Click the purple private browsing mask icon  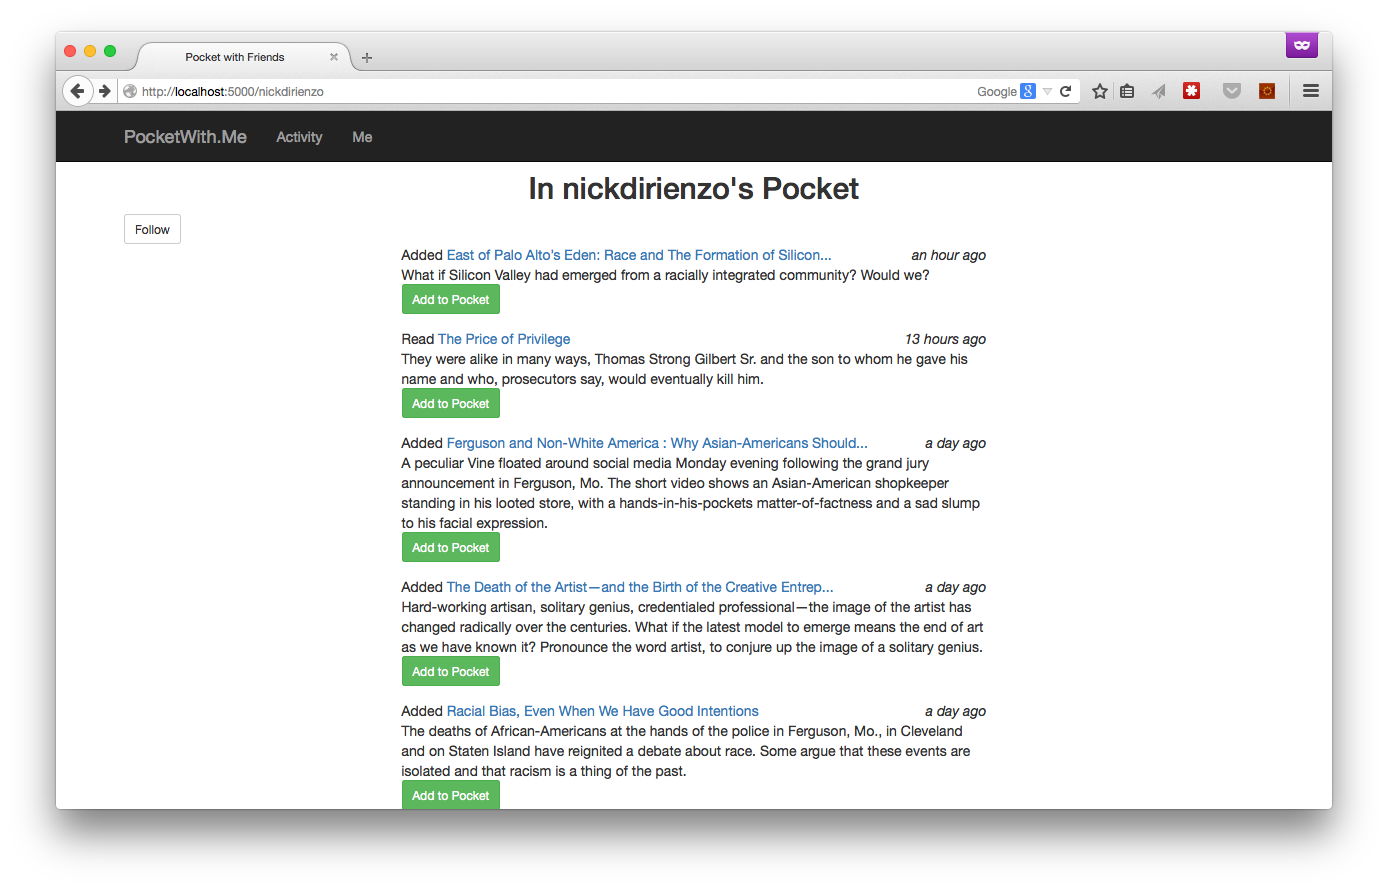1302,45
